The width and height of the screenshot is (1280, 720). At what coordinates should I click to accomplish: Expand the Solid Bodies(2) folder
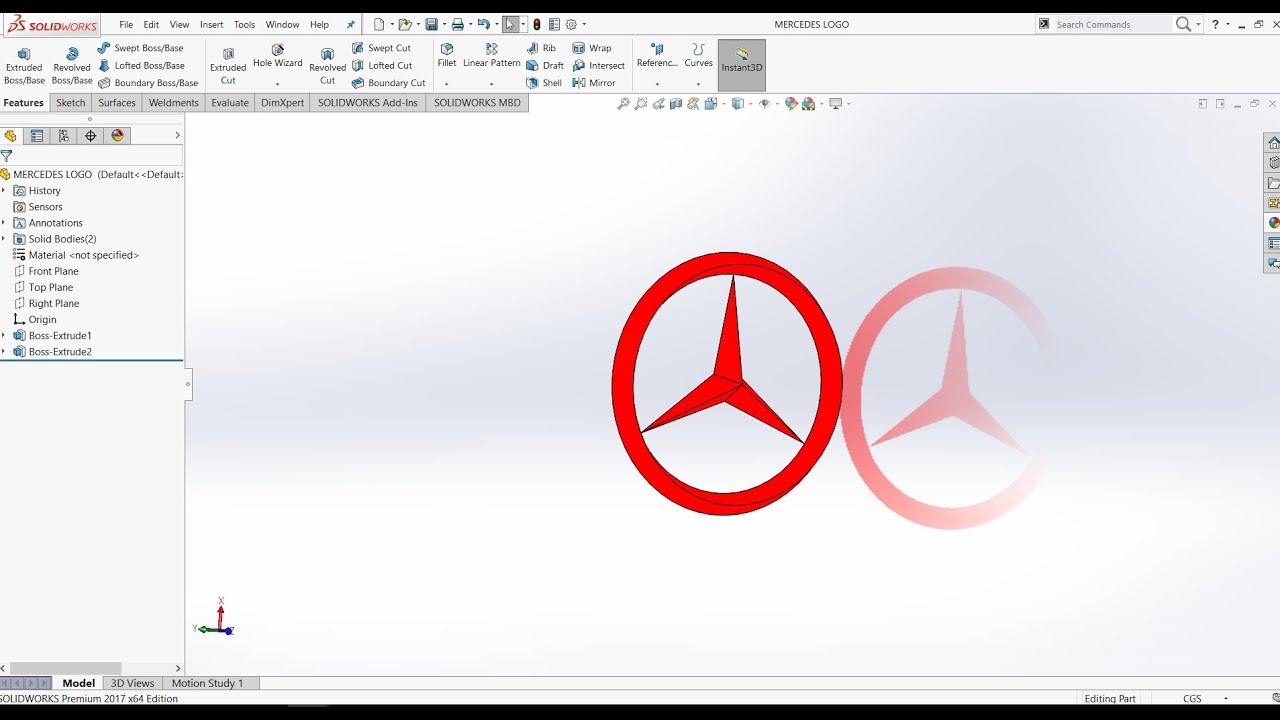click(x=4, y=238)
